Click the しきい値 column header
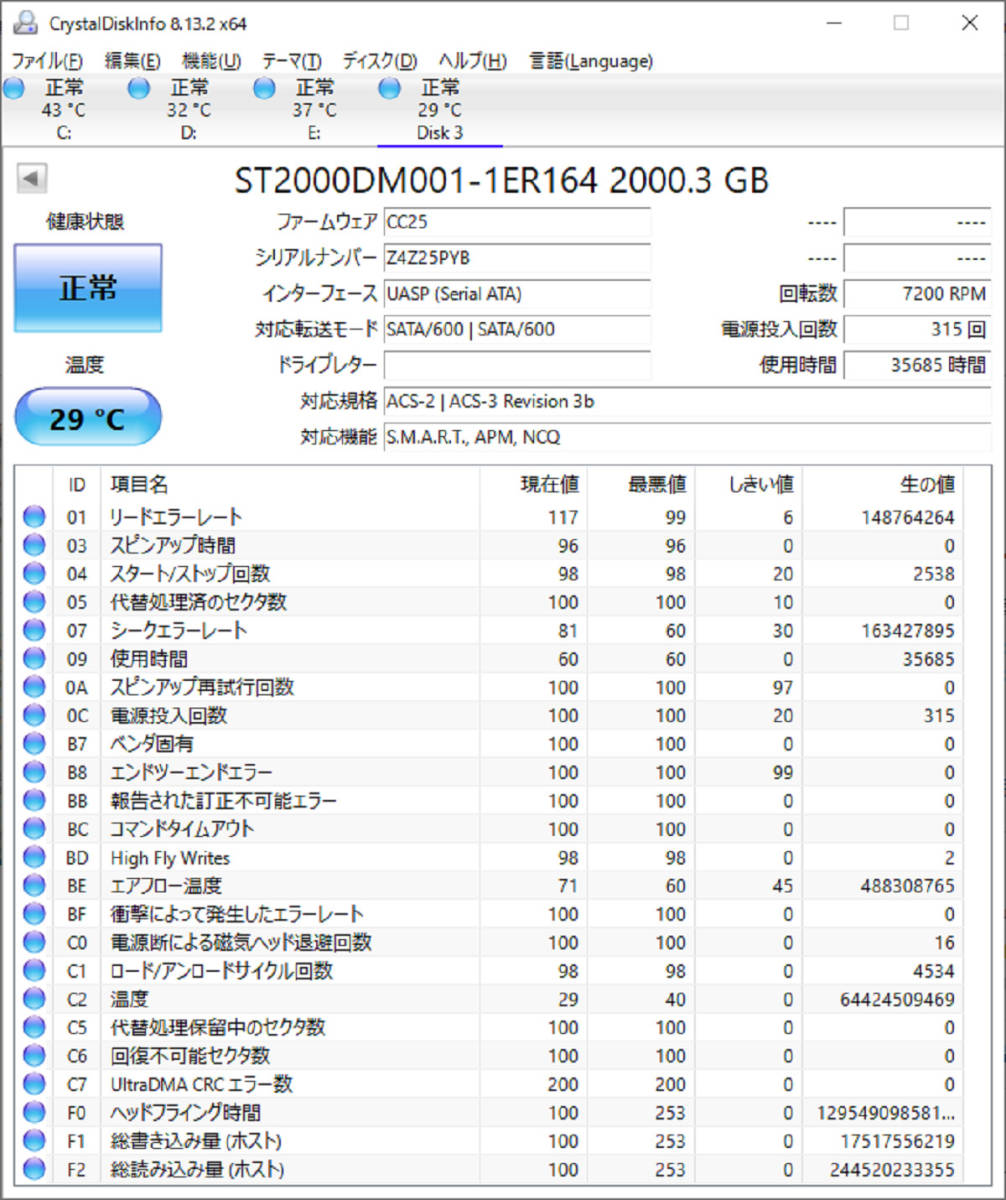 [748, 485]
